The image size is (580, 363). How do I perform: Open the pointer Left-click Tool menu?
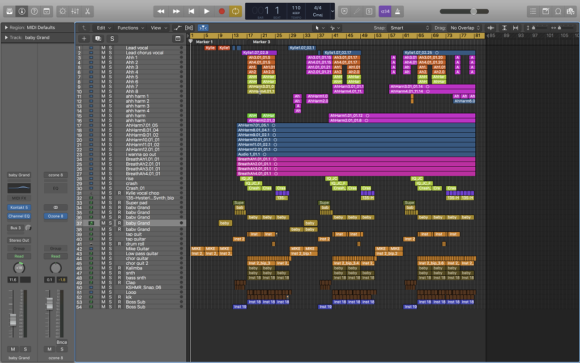319,28
